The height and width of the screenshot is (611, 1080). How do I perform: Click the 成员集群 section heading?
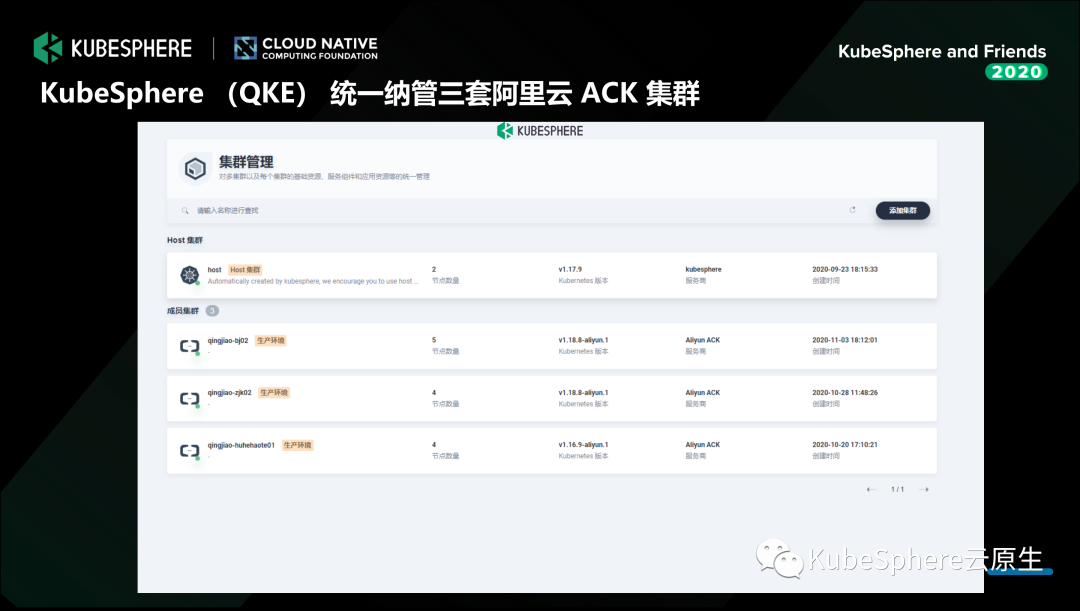click(x=183, y=311)
